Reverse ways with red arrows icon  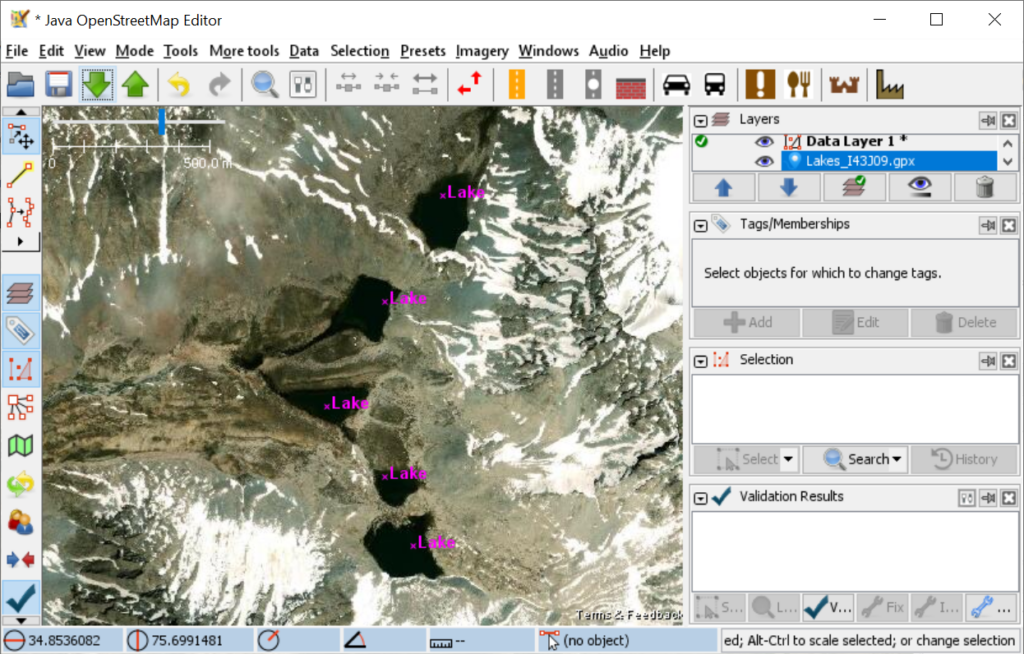point(470,84)
